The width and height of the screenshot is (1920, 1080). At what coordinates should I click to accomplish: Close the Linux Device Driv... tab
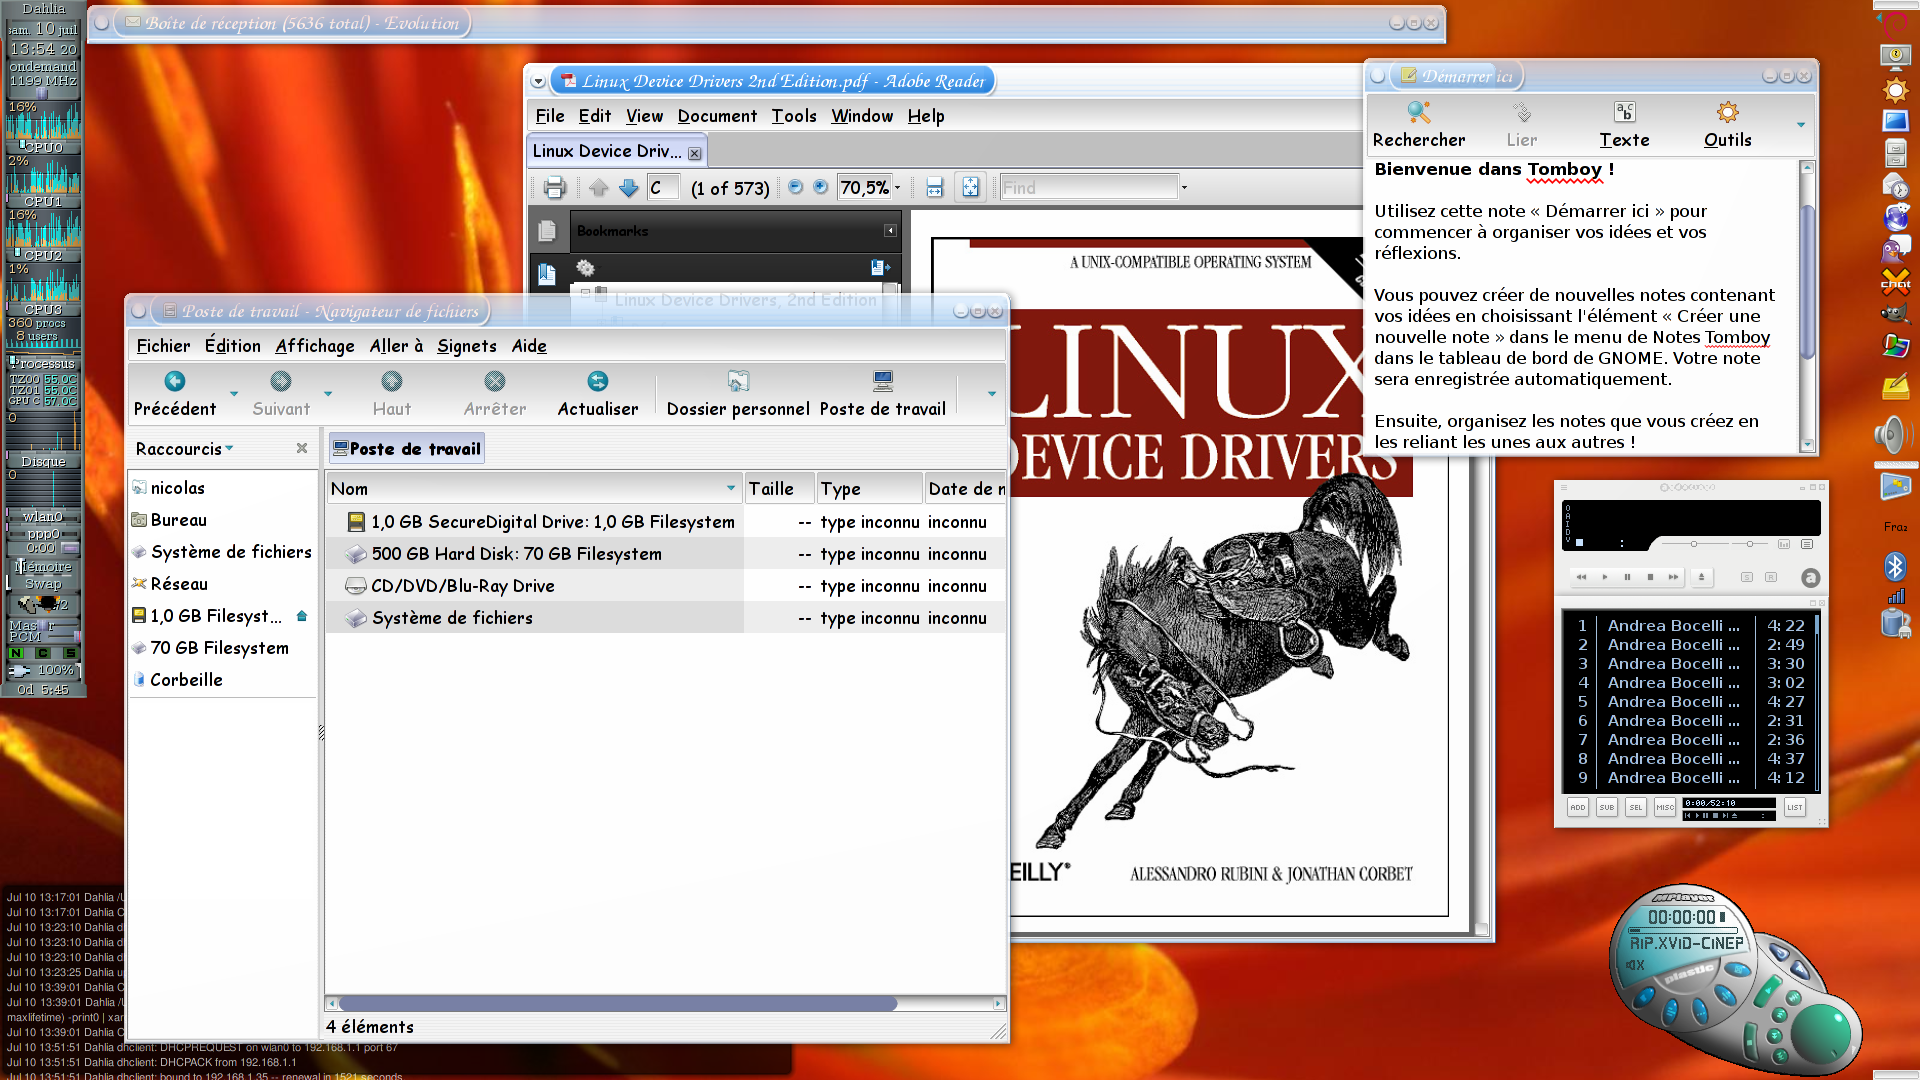click(694, 153)
